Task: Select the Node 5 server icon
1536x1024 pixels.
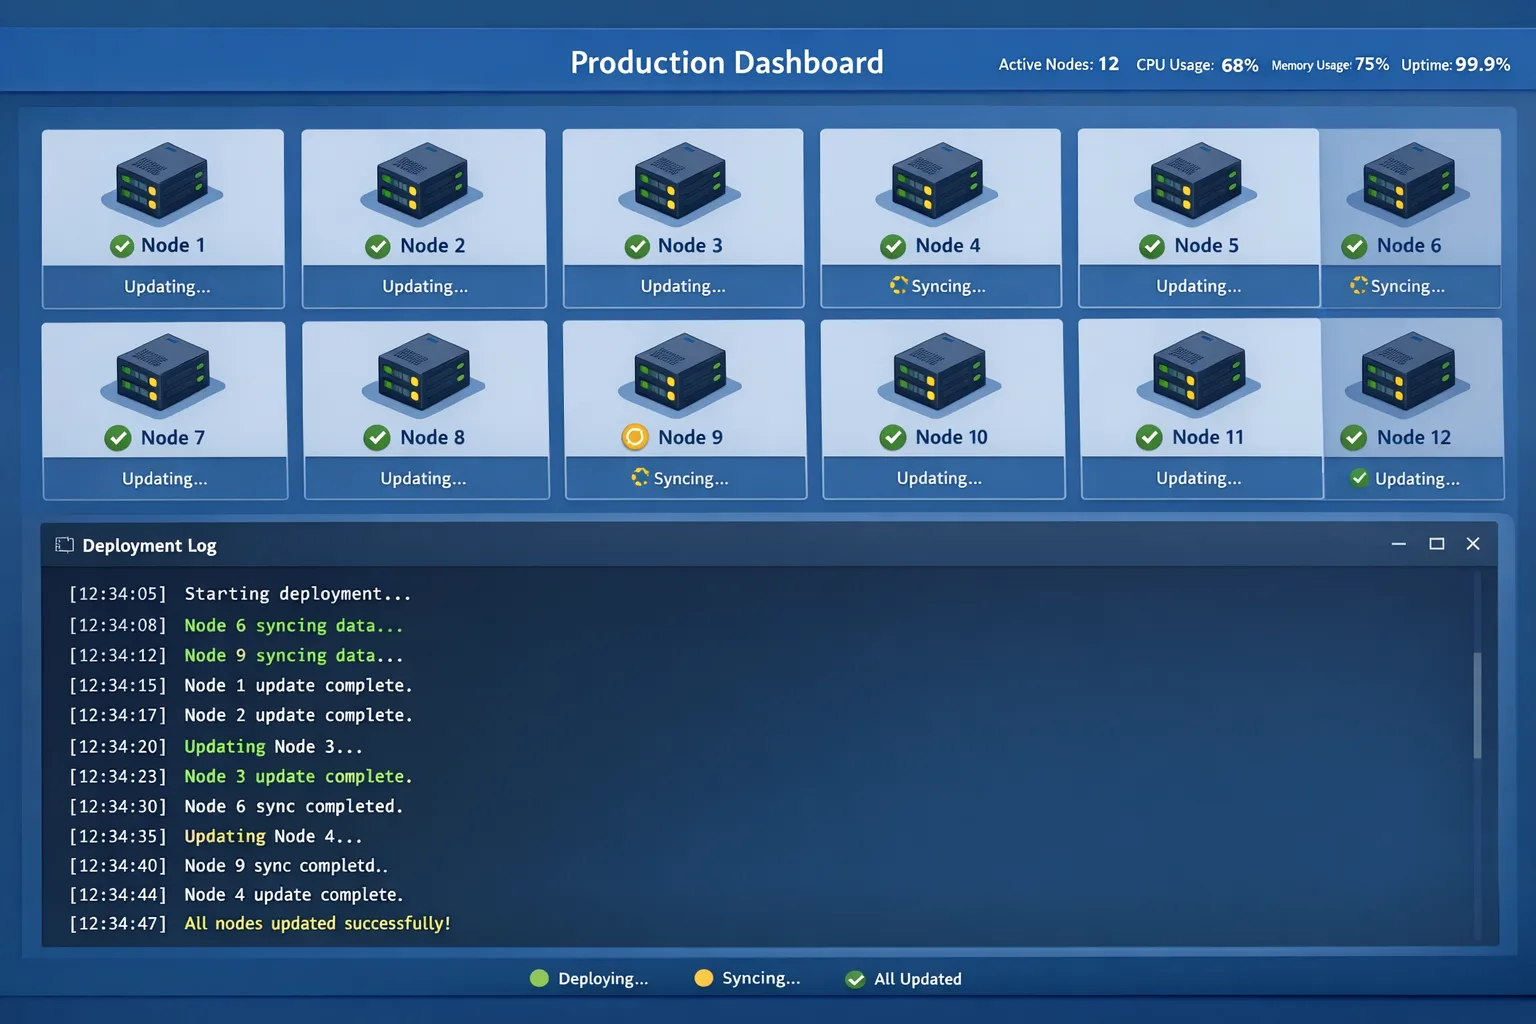Action: click(x=1197, y=180)
